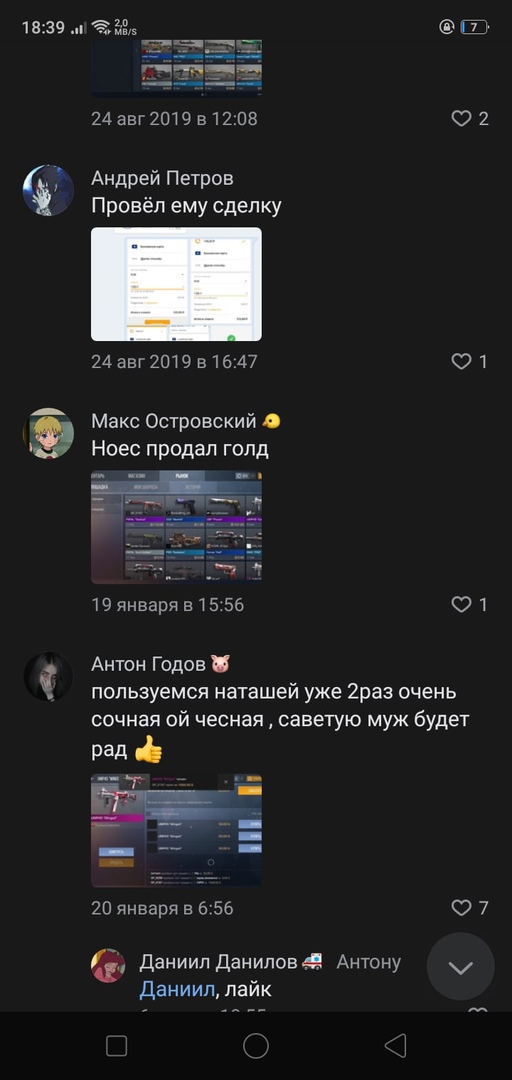Open Макс Островский's market screenshot attachment

[x=176, y=527]
